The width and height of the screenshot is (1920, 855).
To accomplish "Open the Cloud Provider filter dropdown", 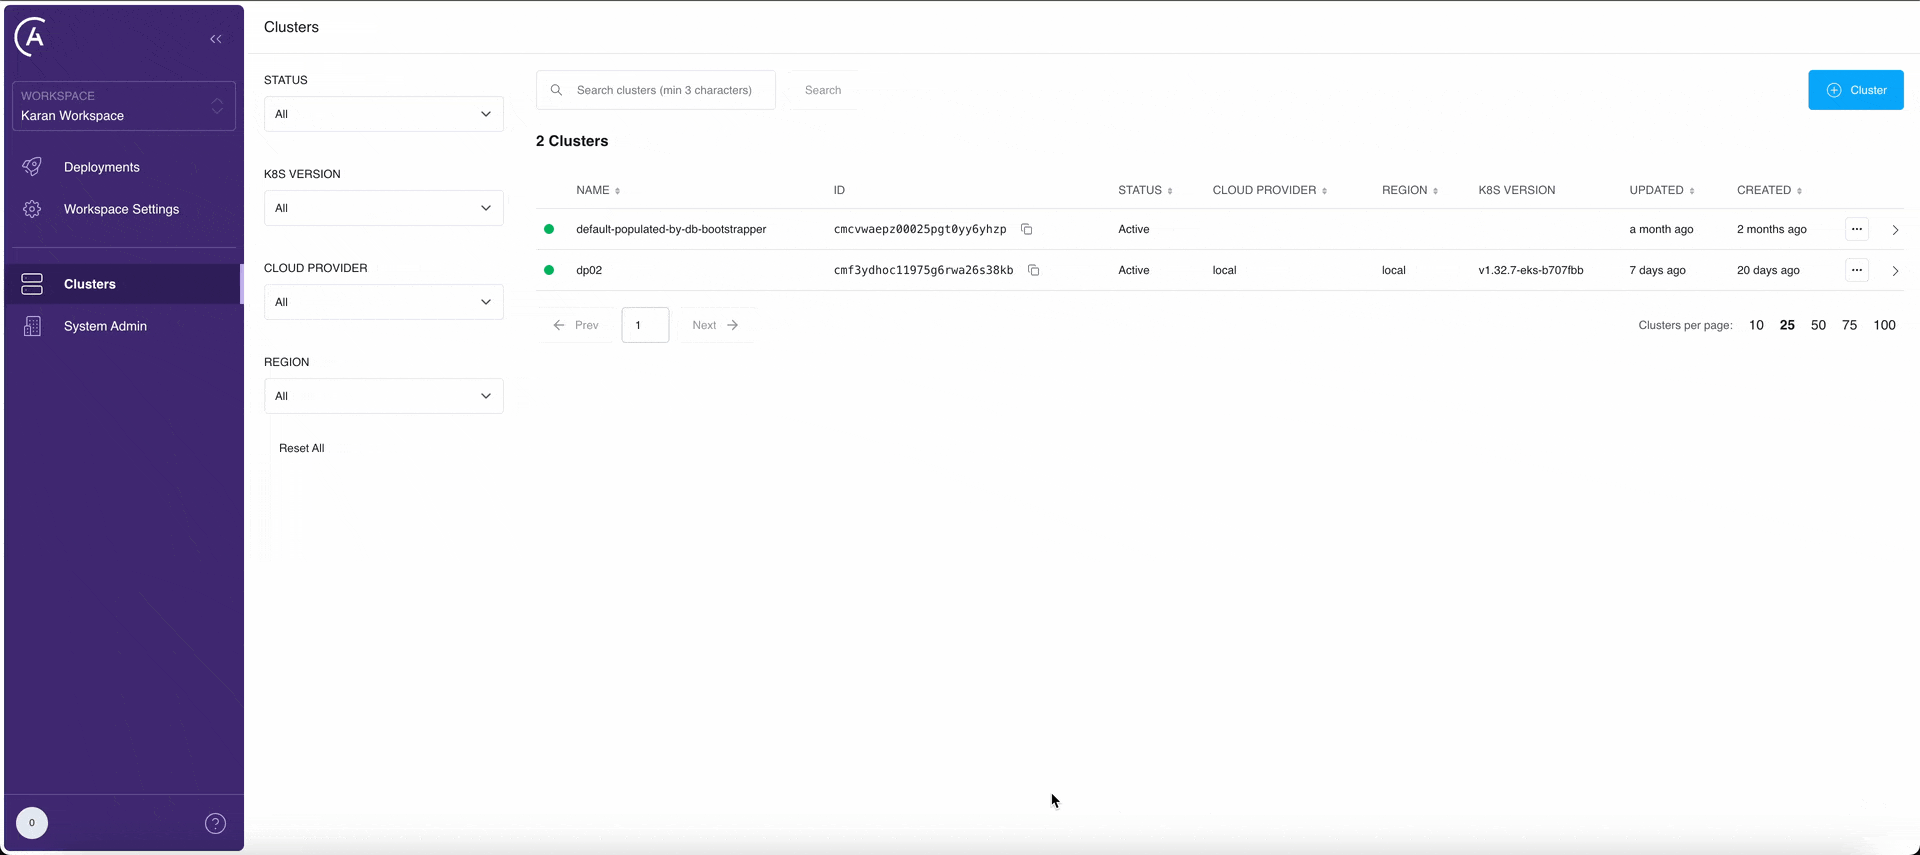I will [x=383, y=302].
